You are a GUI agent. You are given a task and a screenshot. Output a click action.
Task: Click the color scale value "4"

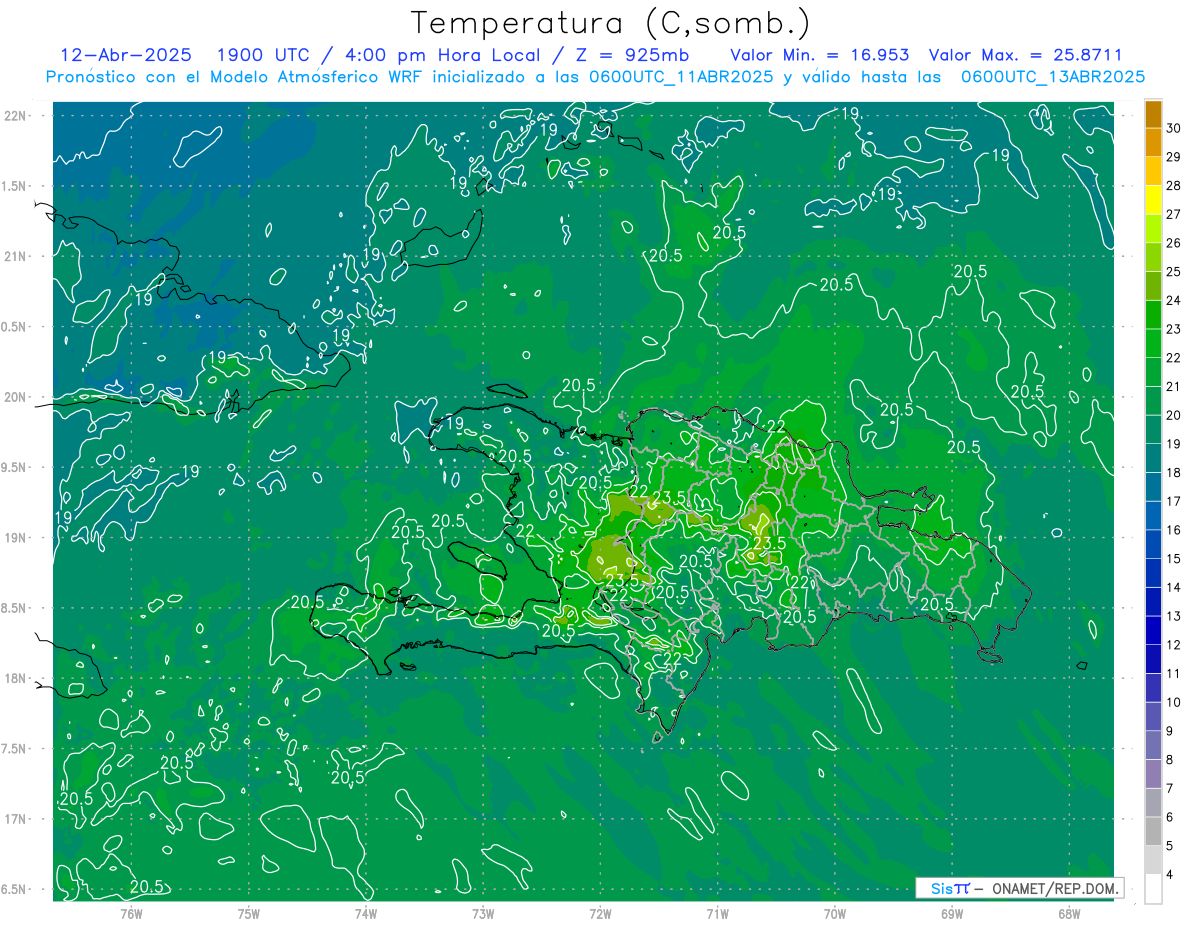tap(1171, 875)
